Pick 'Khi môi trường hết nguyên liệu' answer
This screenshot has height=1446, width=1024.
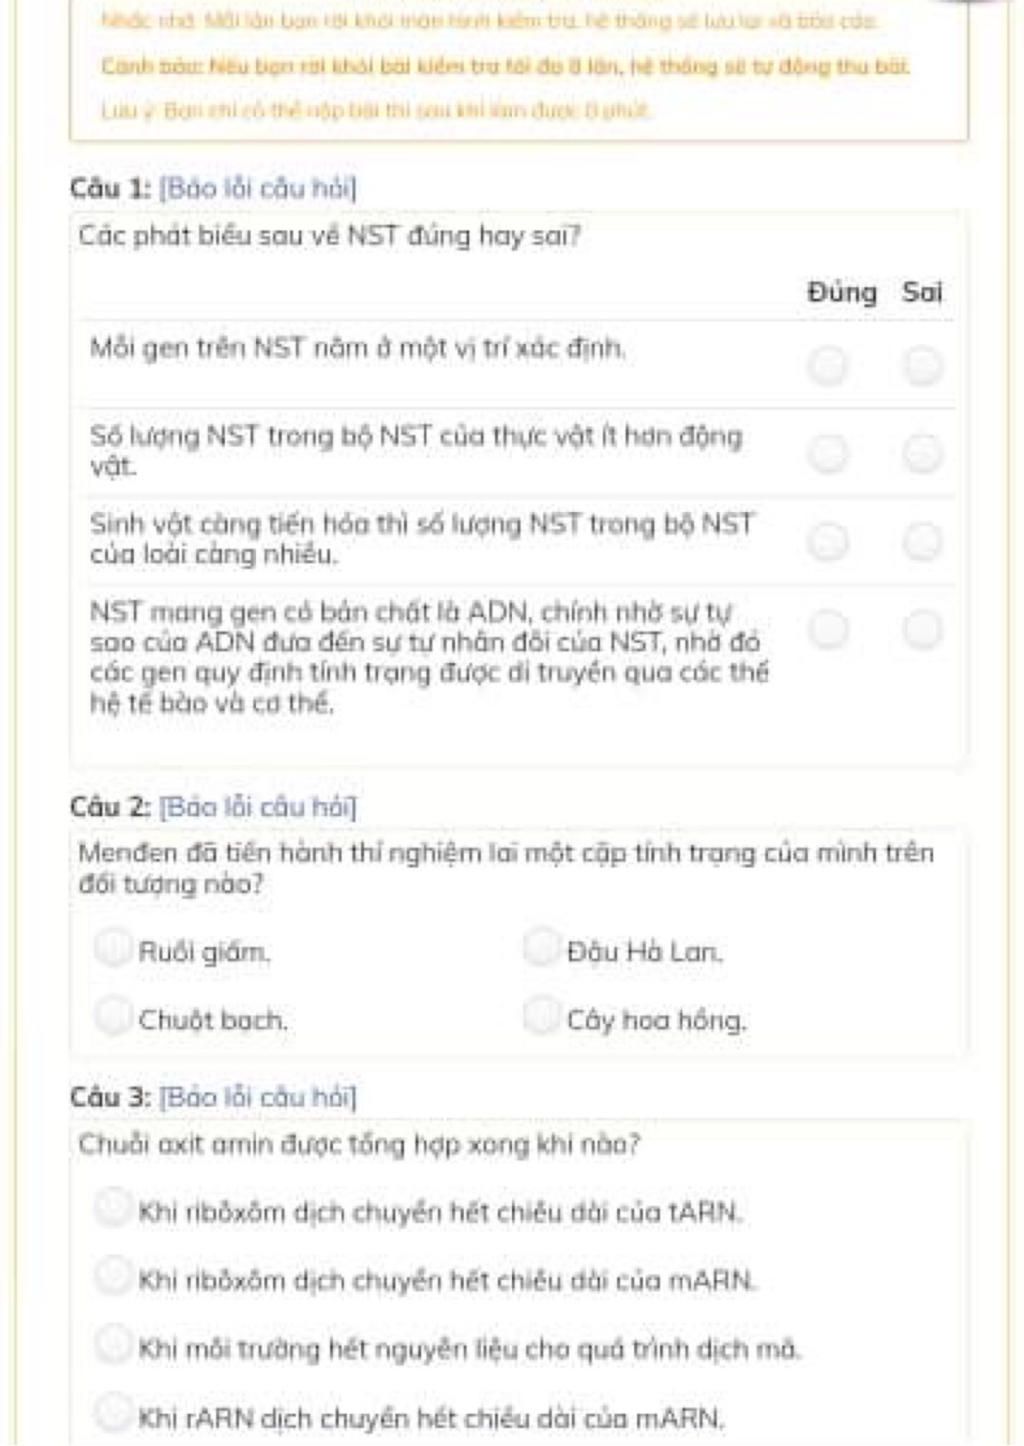coord(113,1345)
